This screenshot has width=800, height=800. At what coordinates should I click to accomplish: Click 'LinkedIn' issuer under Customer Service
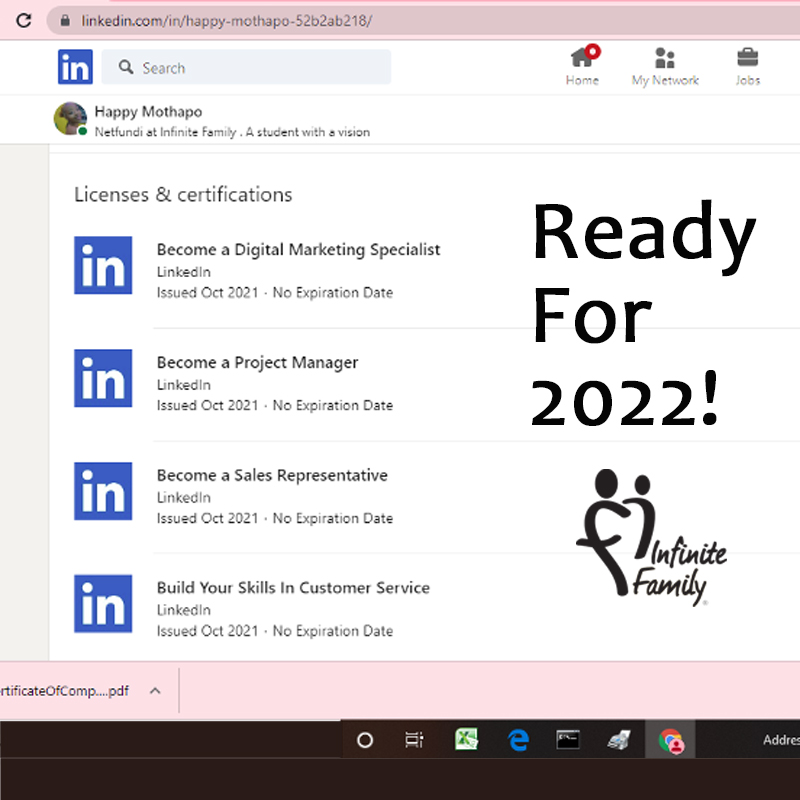[x=184, y=610]
